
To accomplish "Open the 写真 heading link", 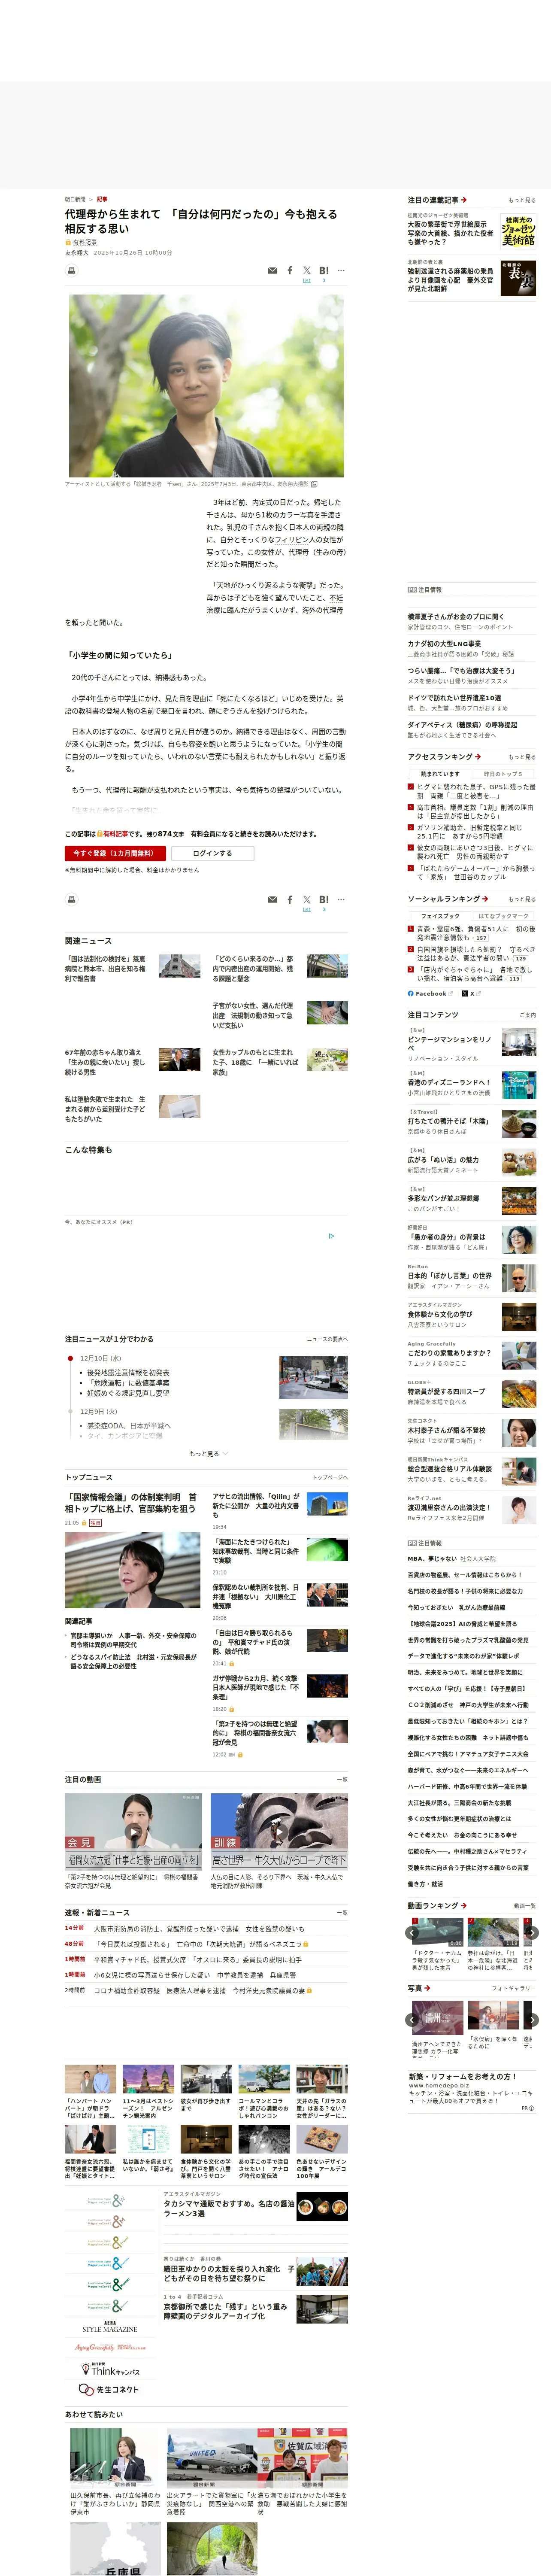I will (x=418, y=1988).
